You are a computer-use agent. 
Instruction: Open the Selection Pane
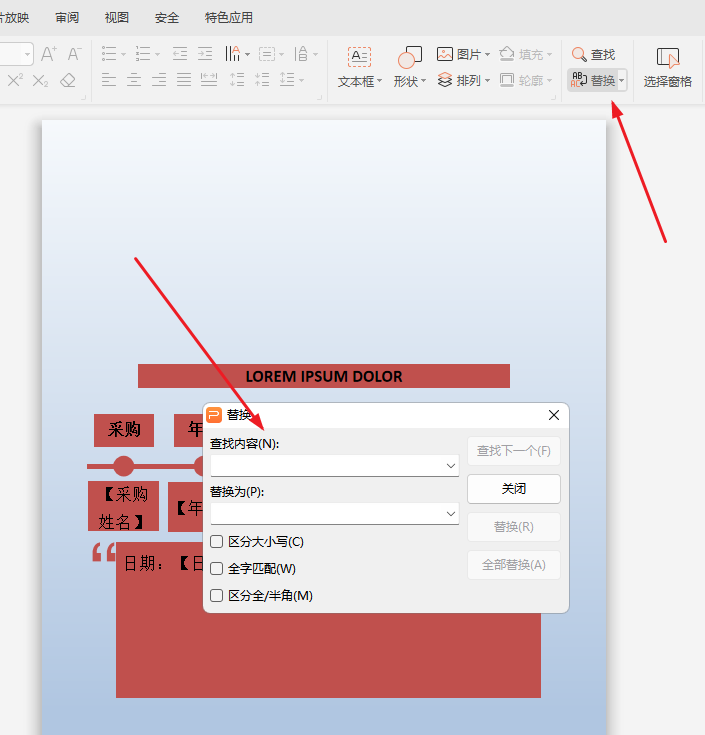668,68
